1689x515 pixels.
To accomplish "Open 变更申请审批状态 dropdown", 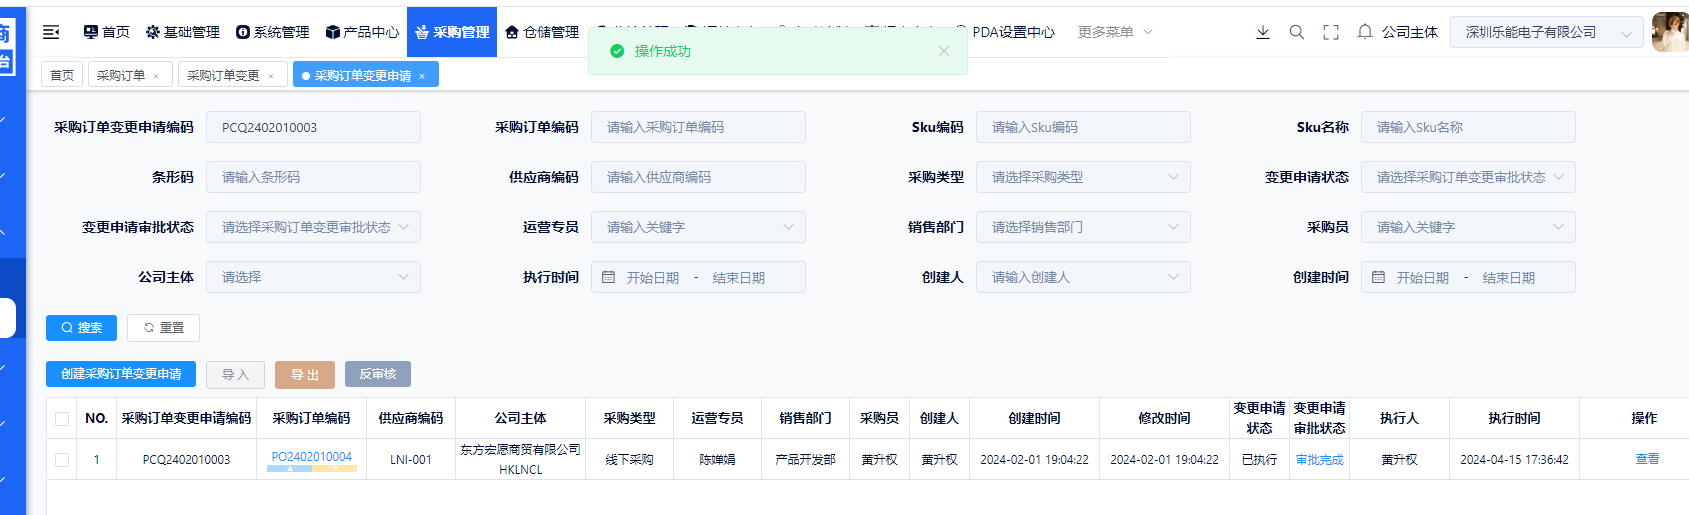I will (x=313, y=227).
